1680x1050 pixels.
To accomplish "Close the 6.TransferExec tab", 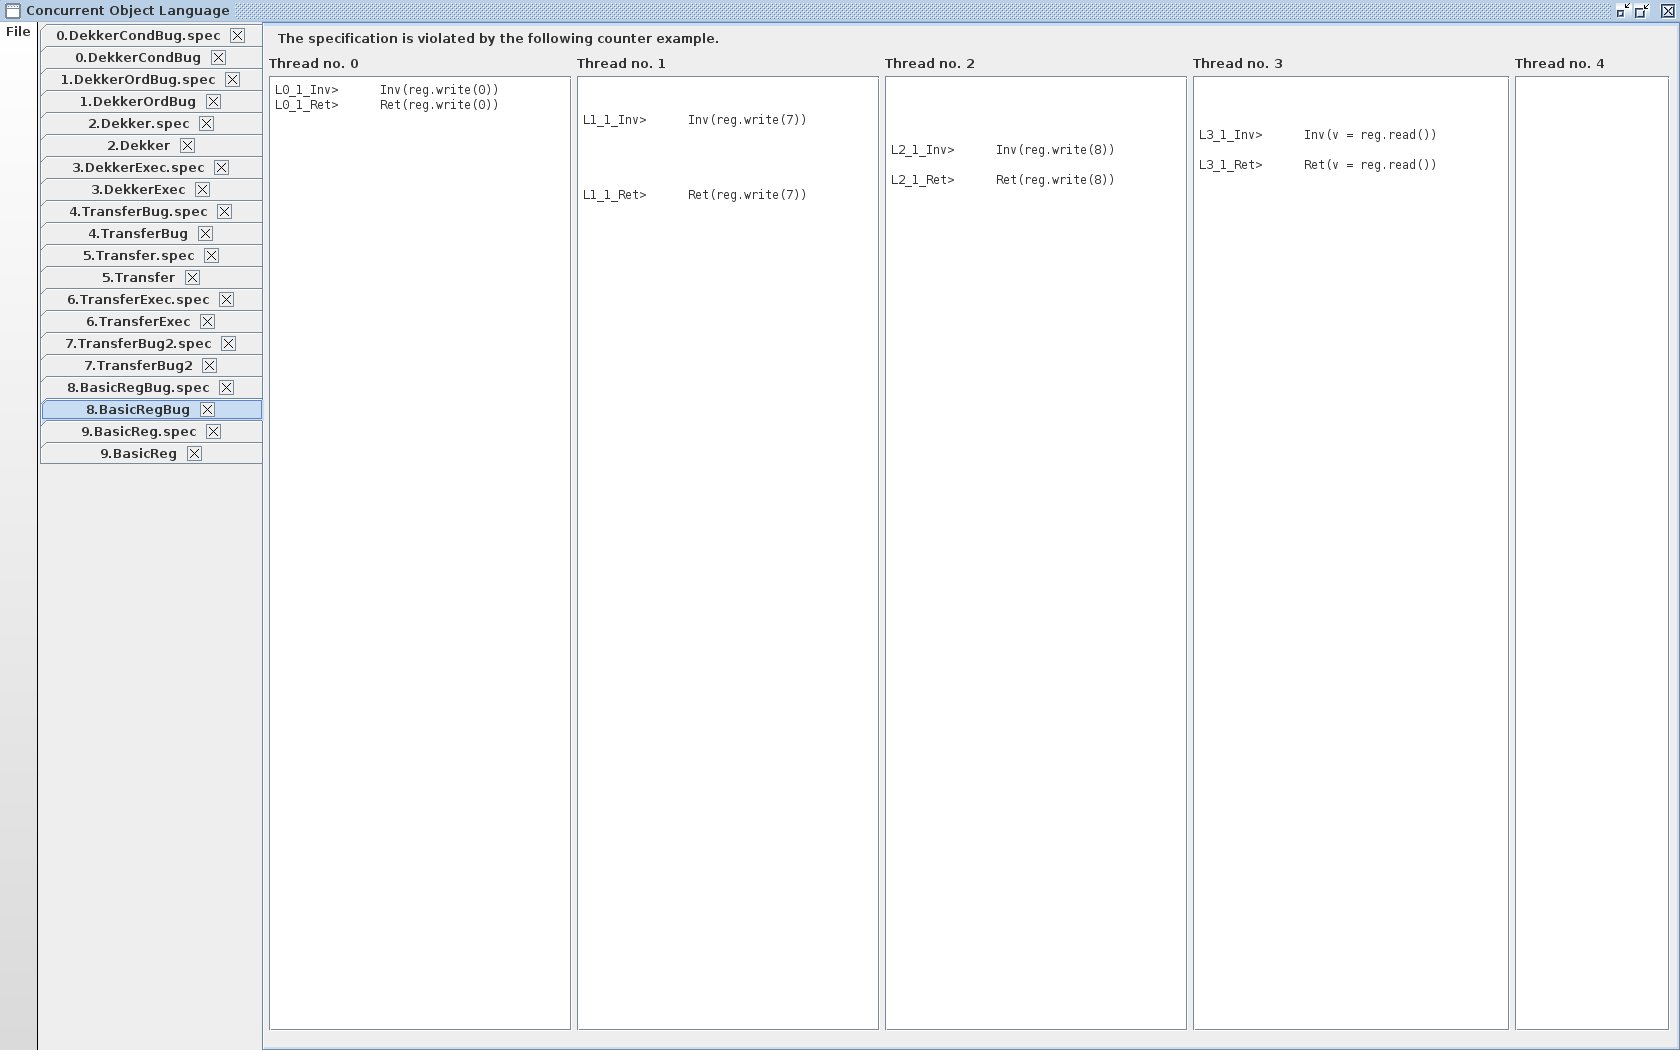I will tap(207, 321).
